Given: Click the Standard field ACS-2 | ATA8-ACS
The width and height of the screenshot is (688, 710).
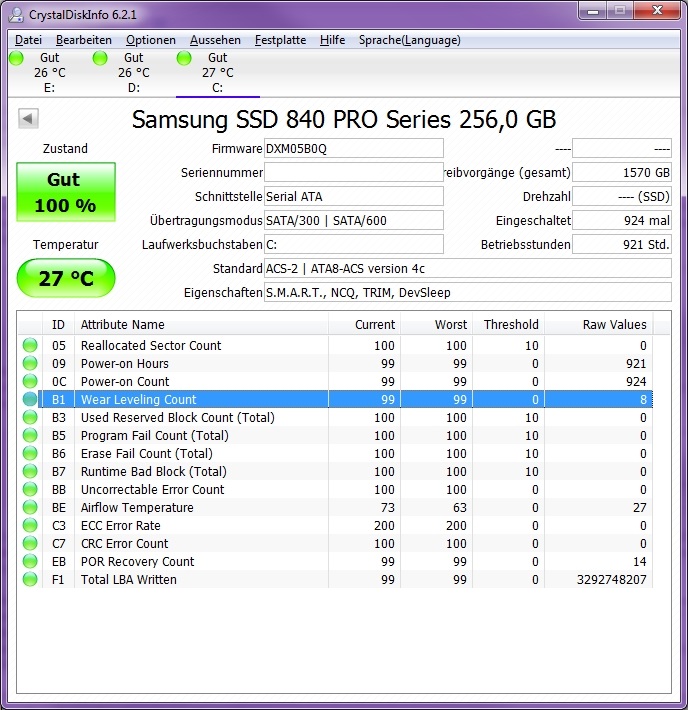Looking at the screenshot, I should [x=468, y=269].
